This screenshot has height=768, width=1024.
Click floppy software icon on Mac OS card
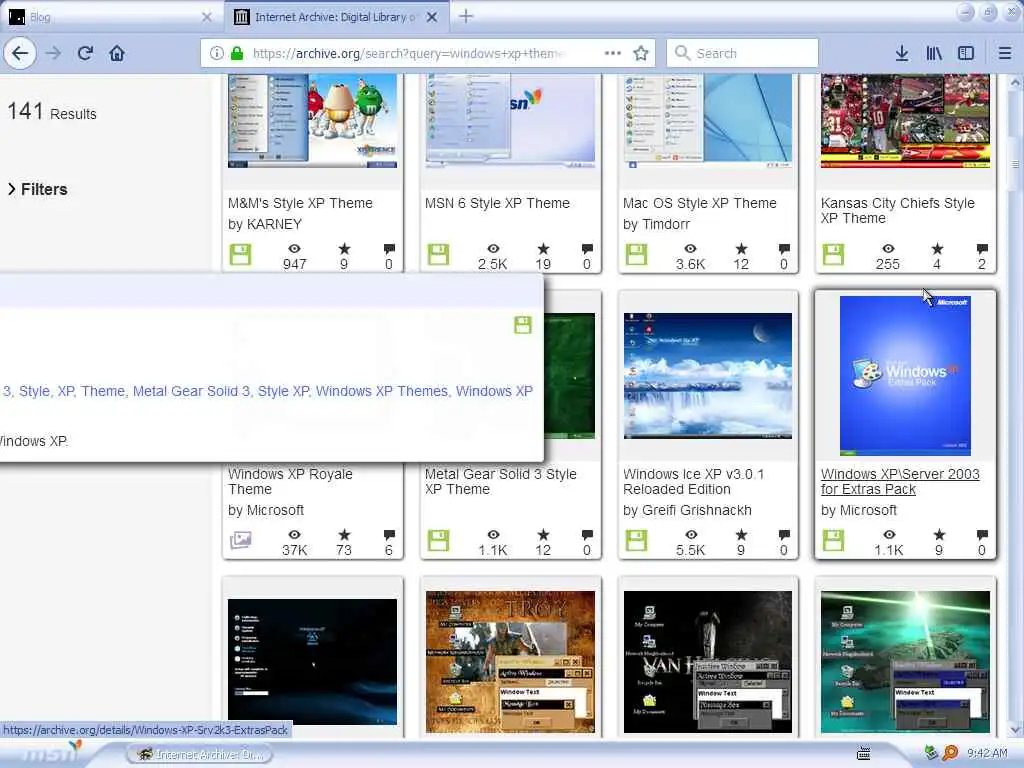click(636, 254)
